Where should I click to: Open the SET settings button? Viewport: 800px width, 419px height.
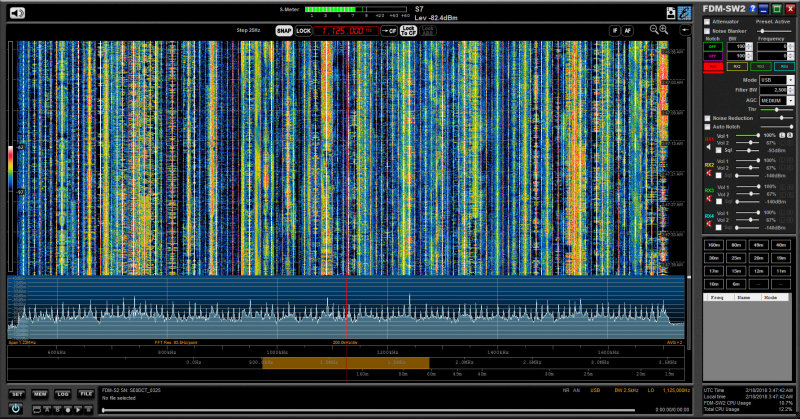click(x=17, y=394)
